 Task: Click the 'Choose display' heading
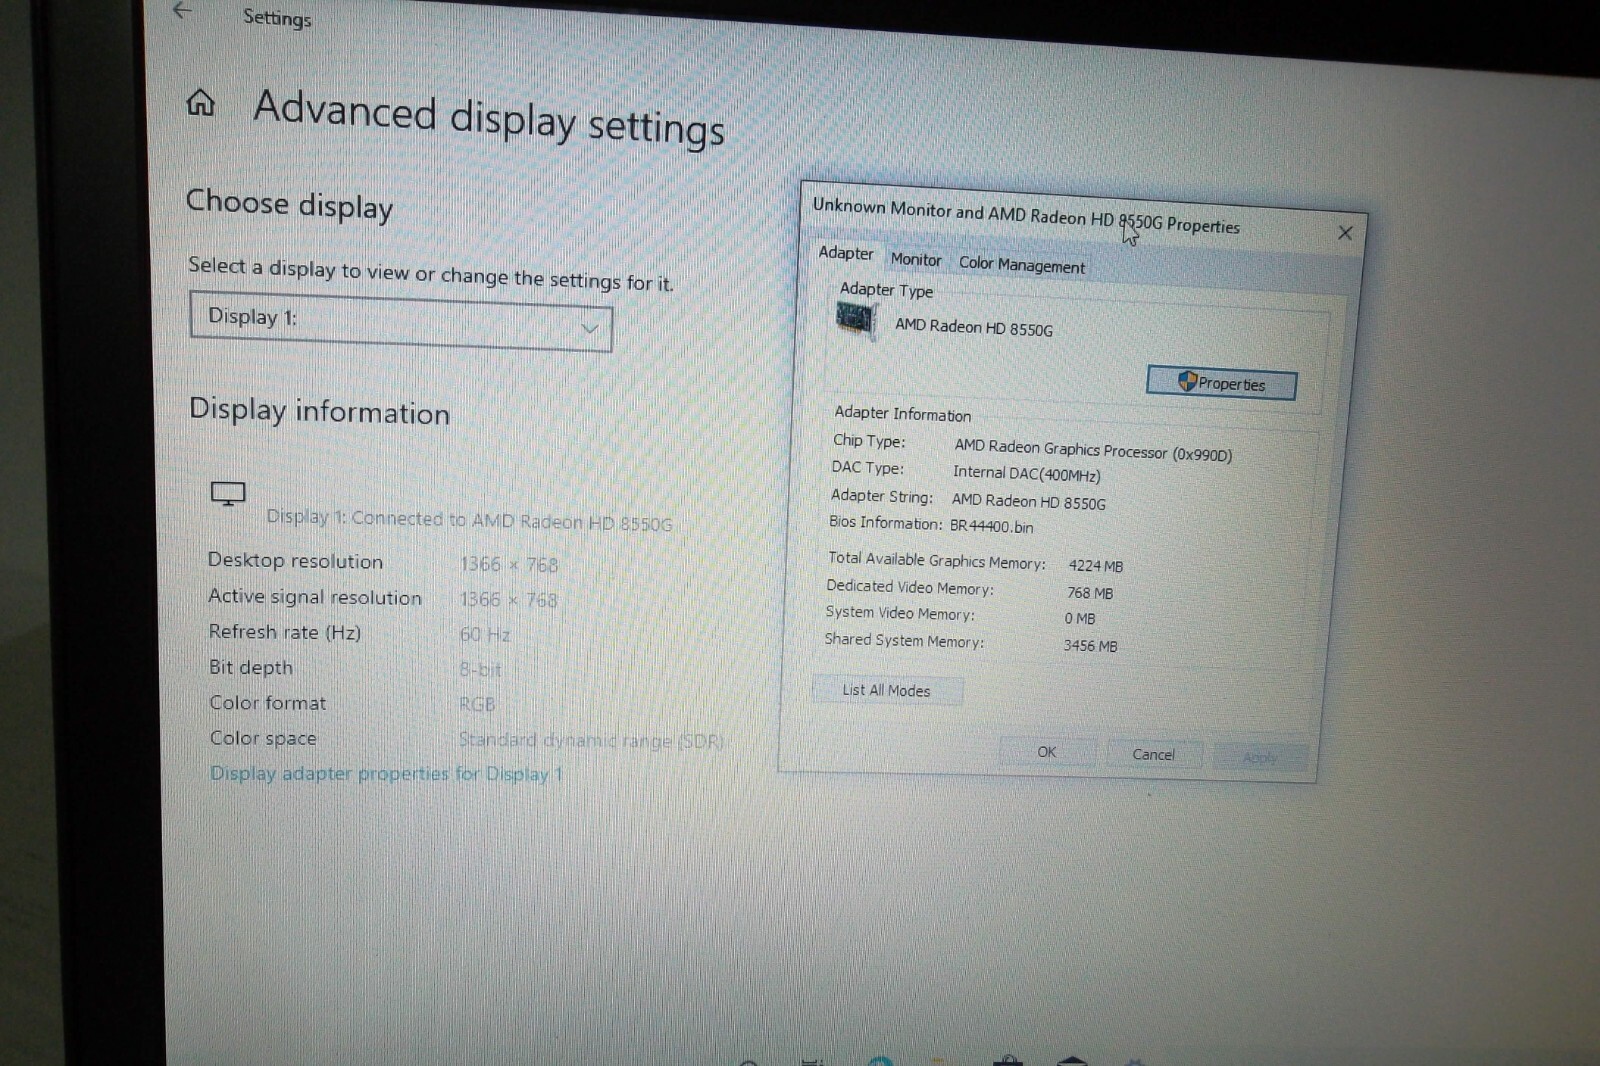click(290, 204)
